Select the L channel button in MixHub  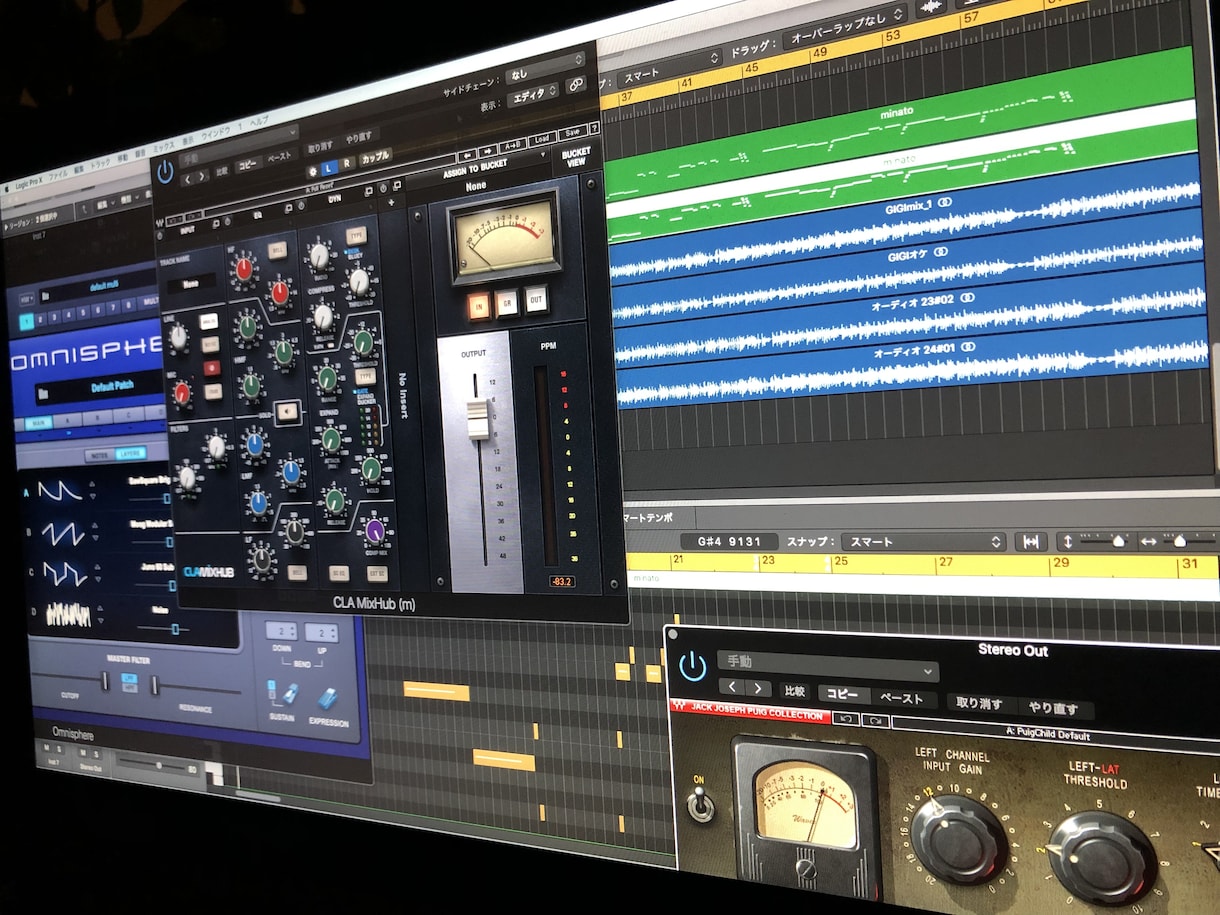pos(328,166)
